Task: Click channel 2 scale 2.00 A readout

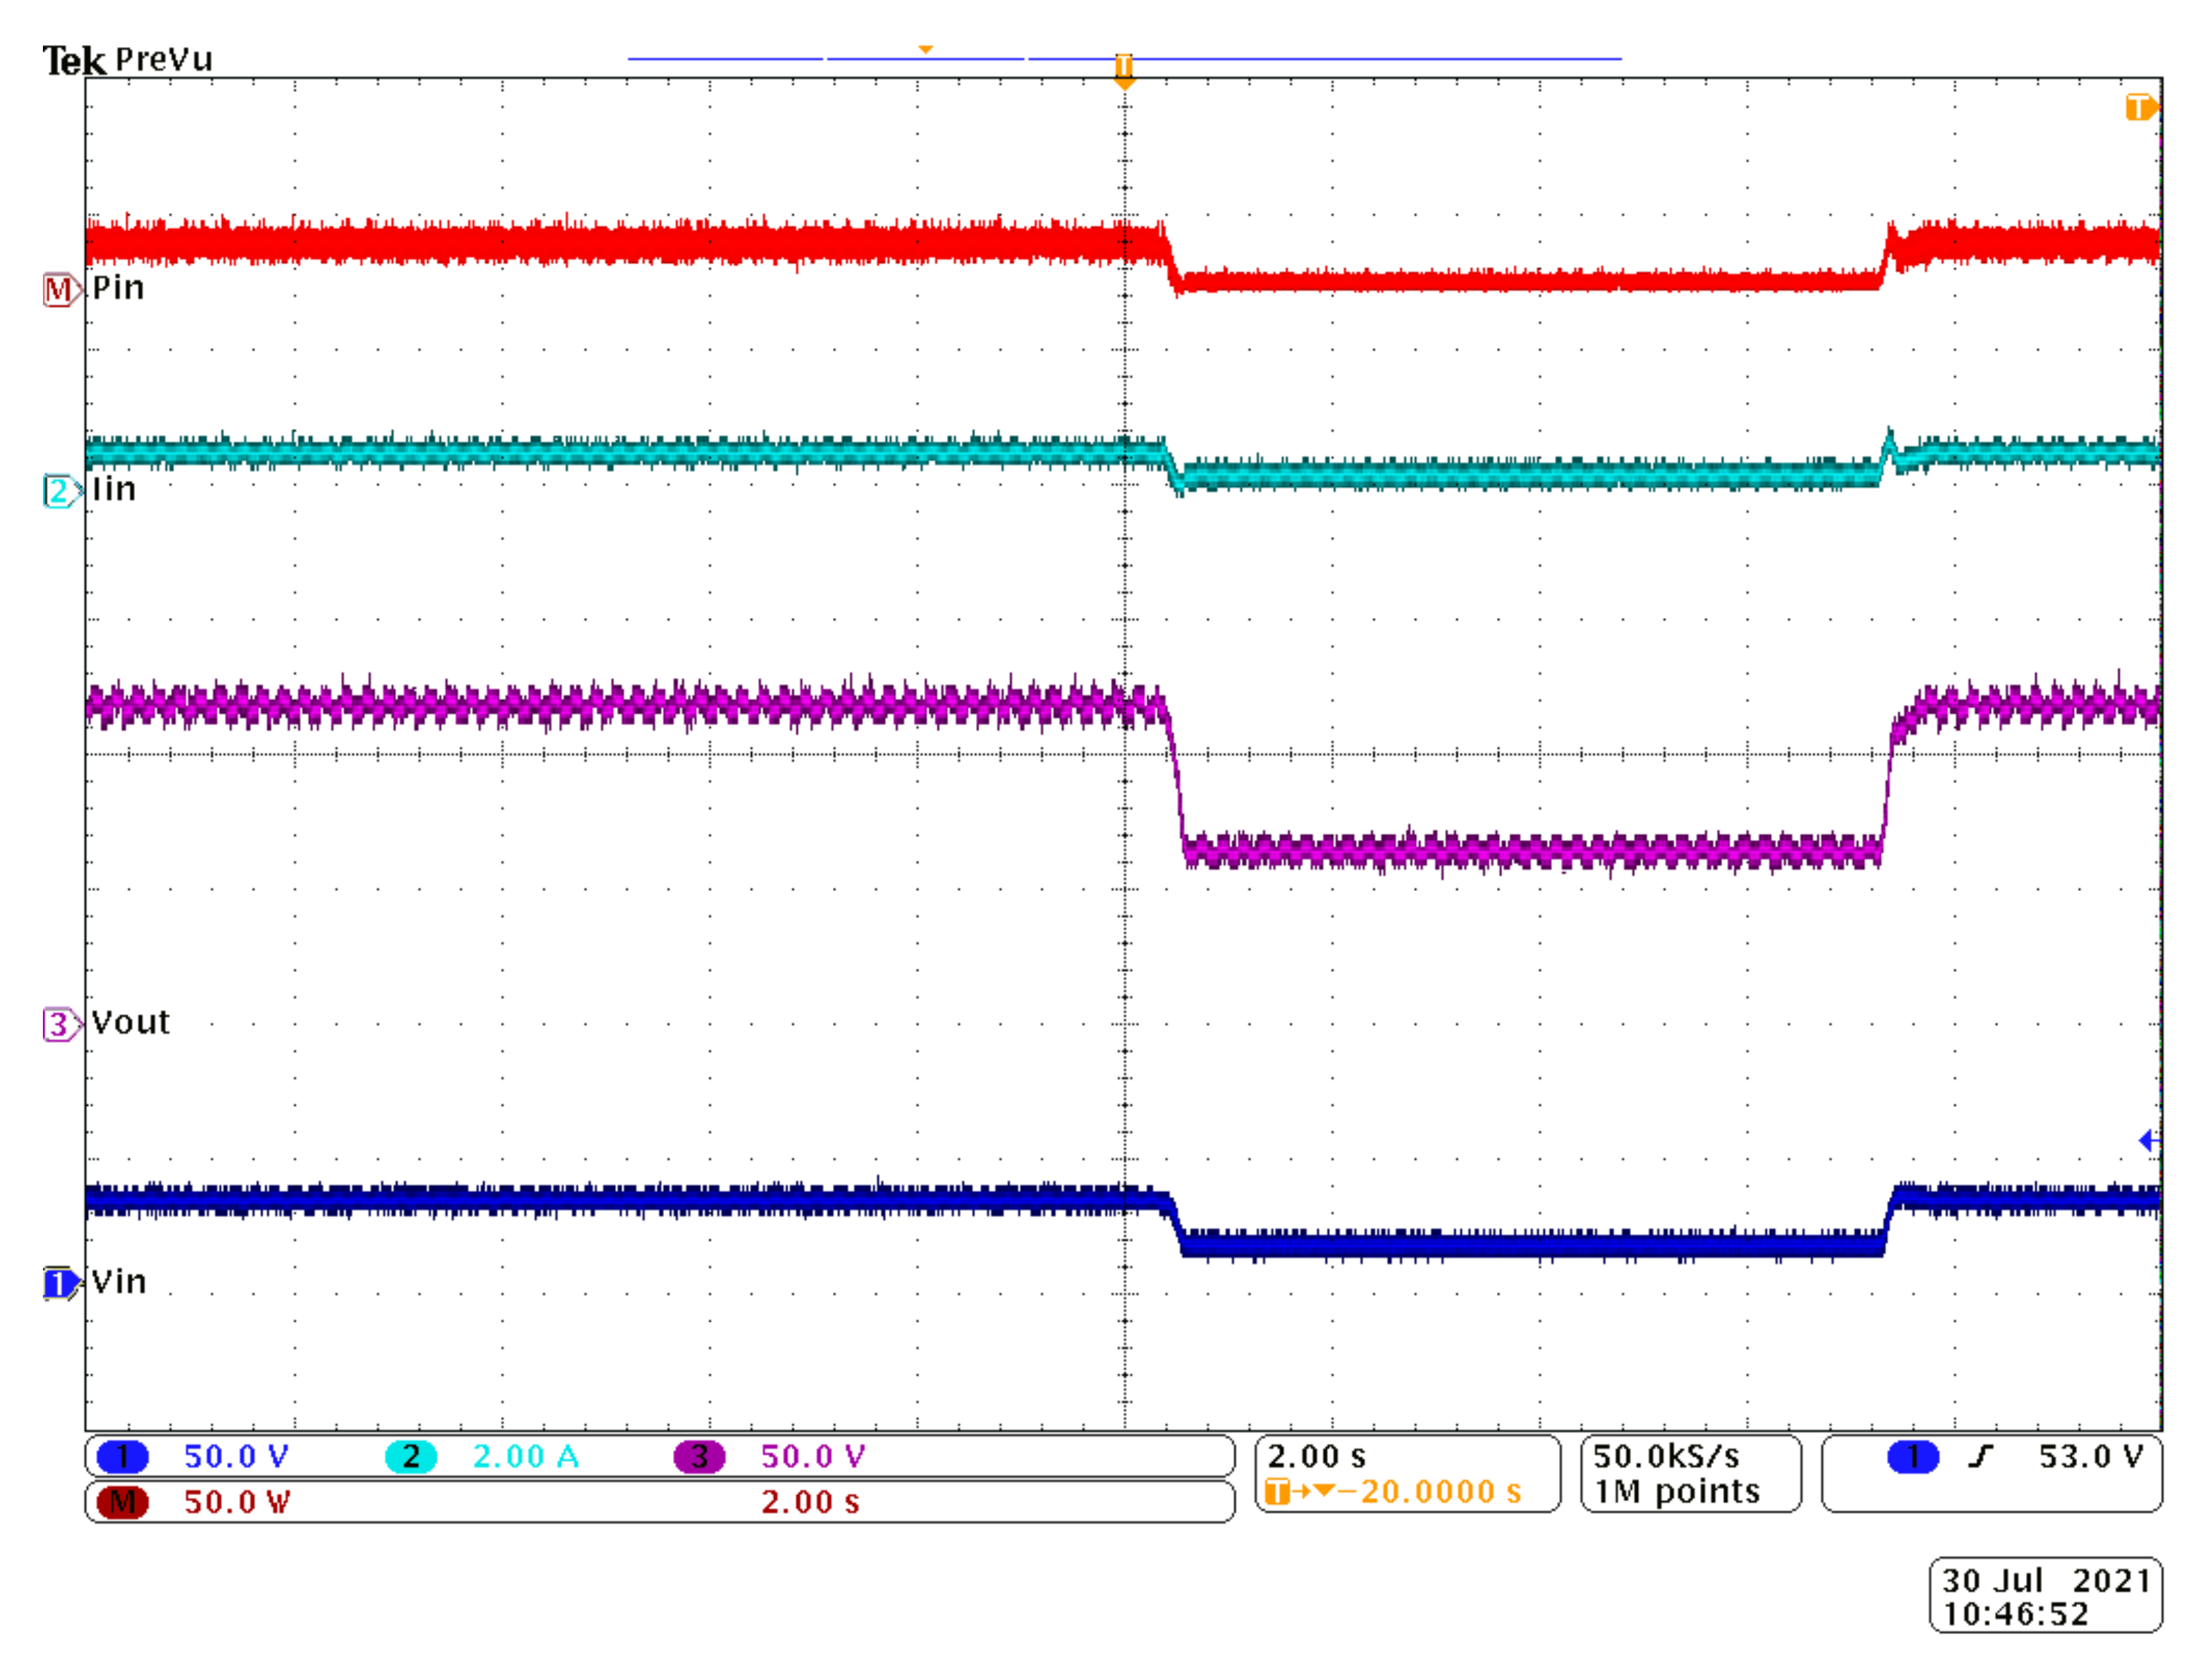Action: point(526,1457)
